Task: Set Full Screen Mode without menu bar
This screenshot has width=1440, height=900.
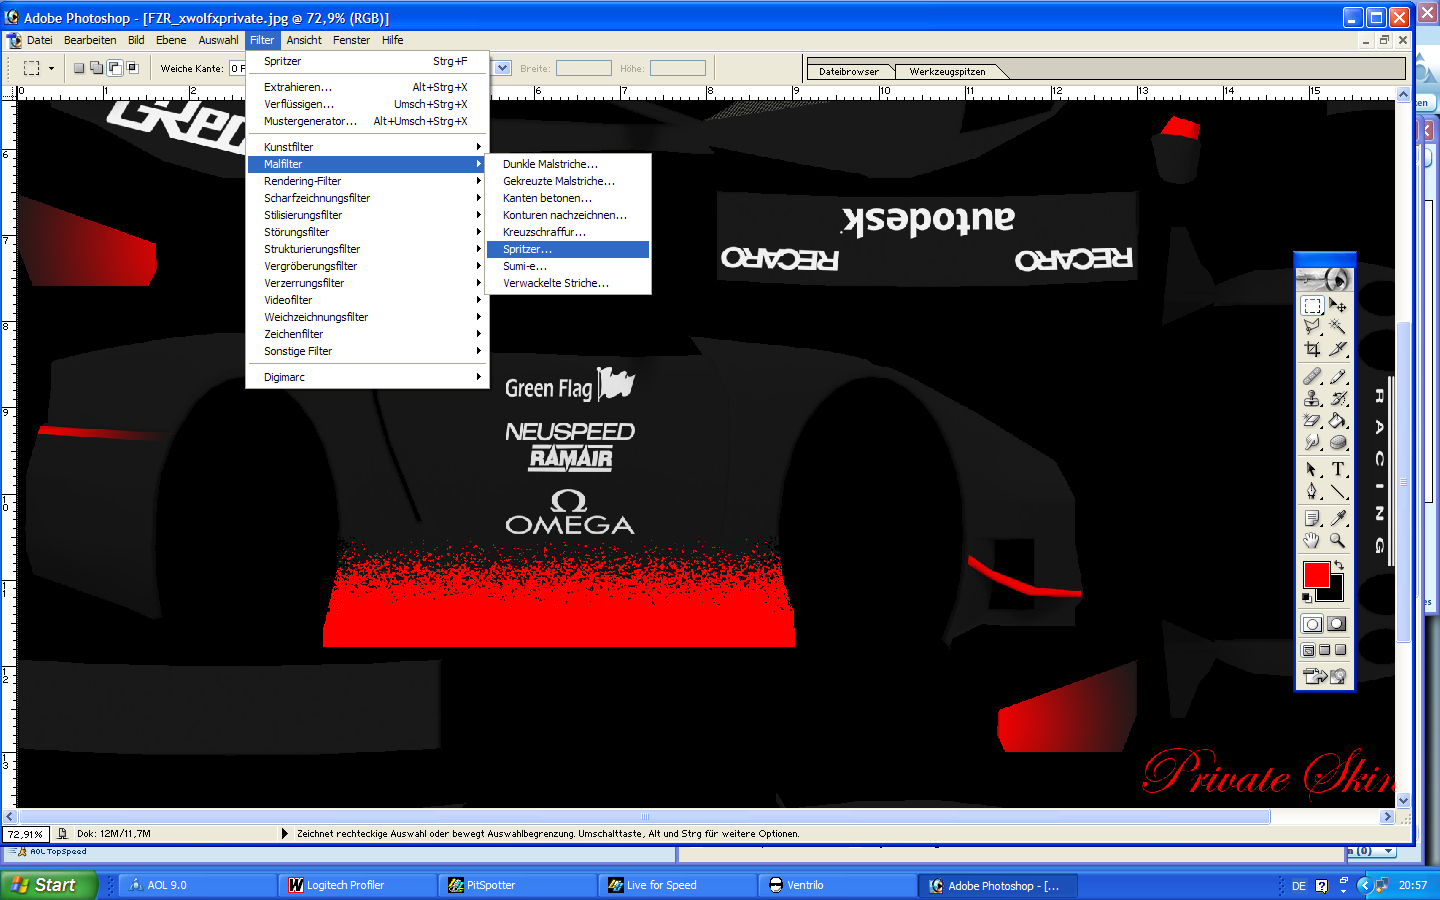Action: 1341,650
